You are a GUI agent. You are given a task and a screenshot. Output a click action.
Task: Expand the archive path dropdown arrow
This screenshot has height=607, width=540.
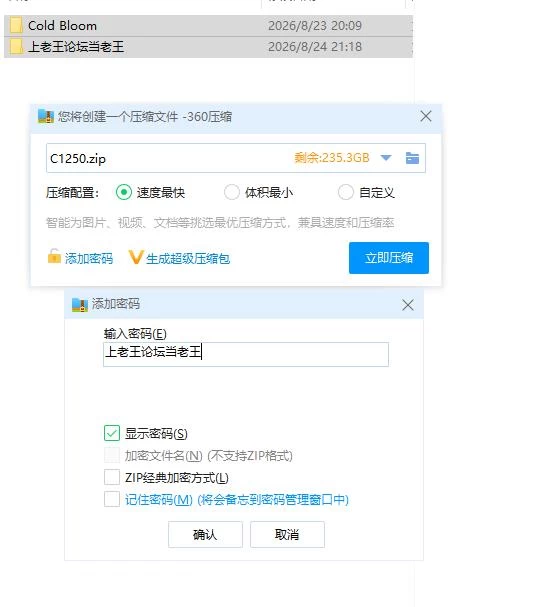coord(386,158)
